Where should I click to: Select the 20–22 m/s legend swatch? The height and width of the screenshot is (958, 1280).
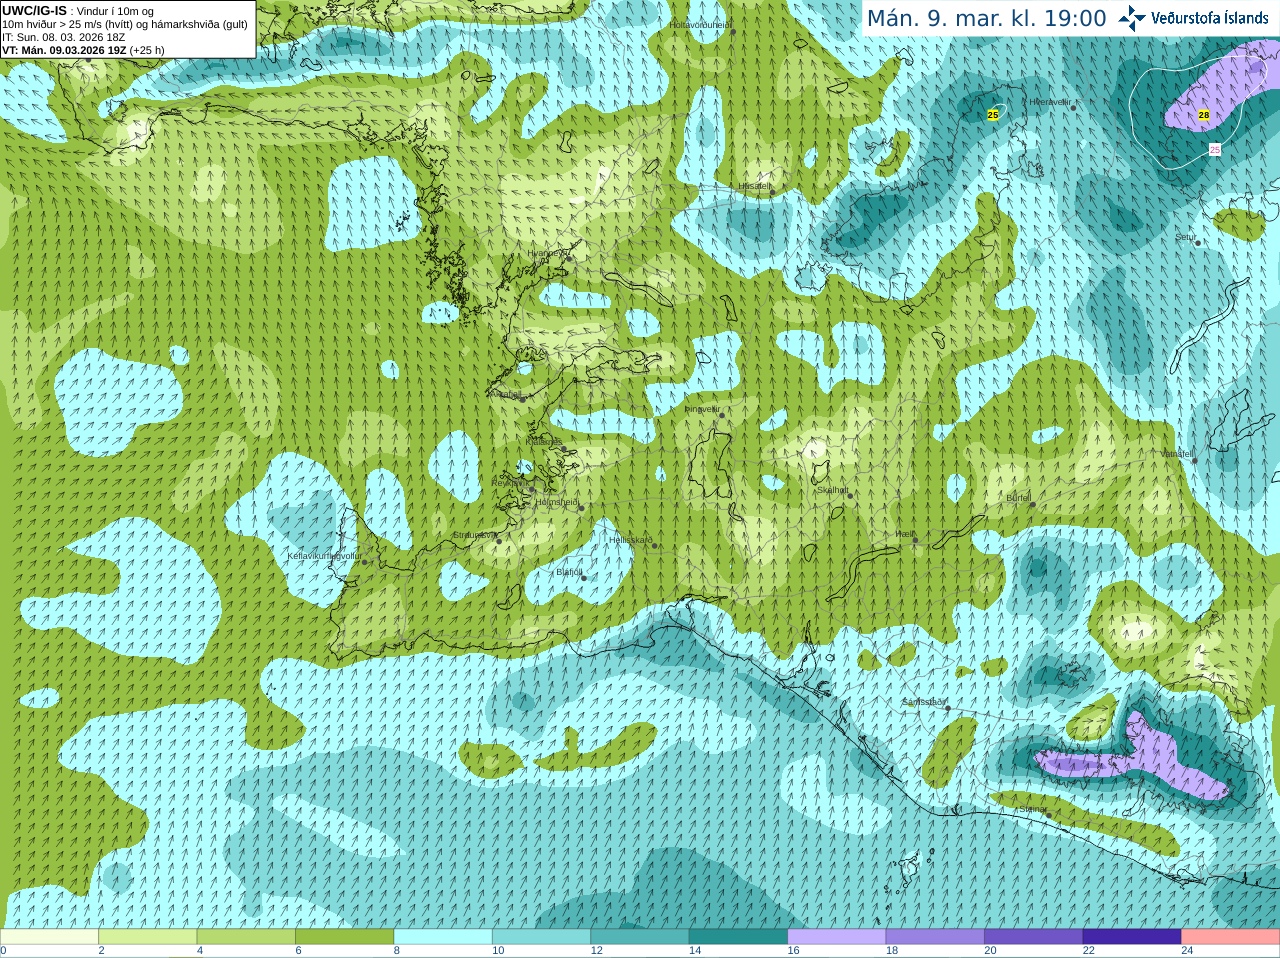click(1034, 937)
